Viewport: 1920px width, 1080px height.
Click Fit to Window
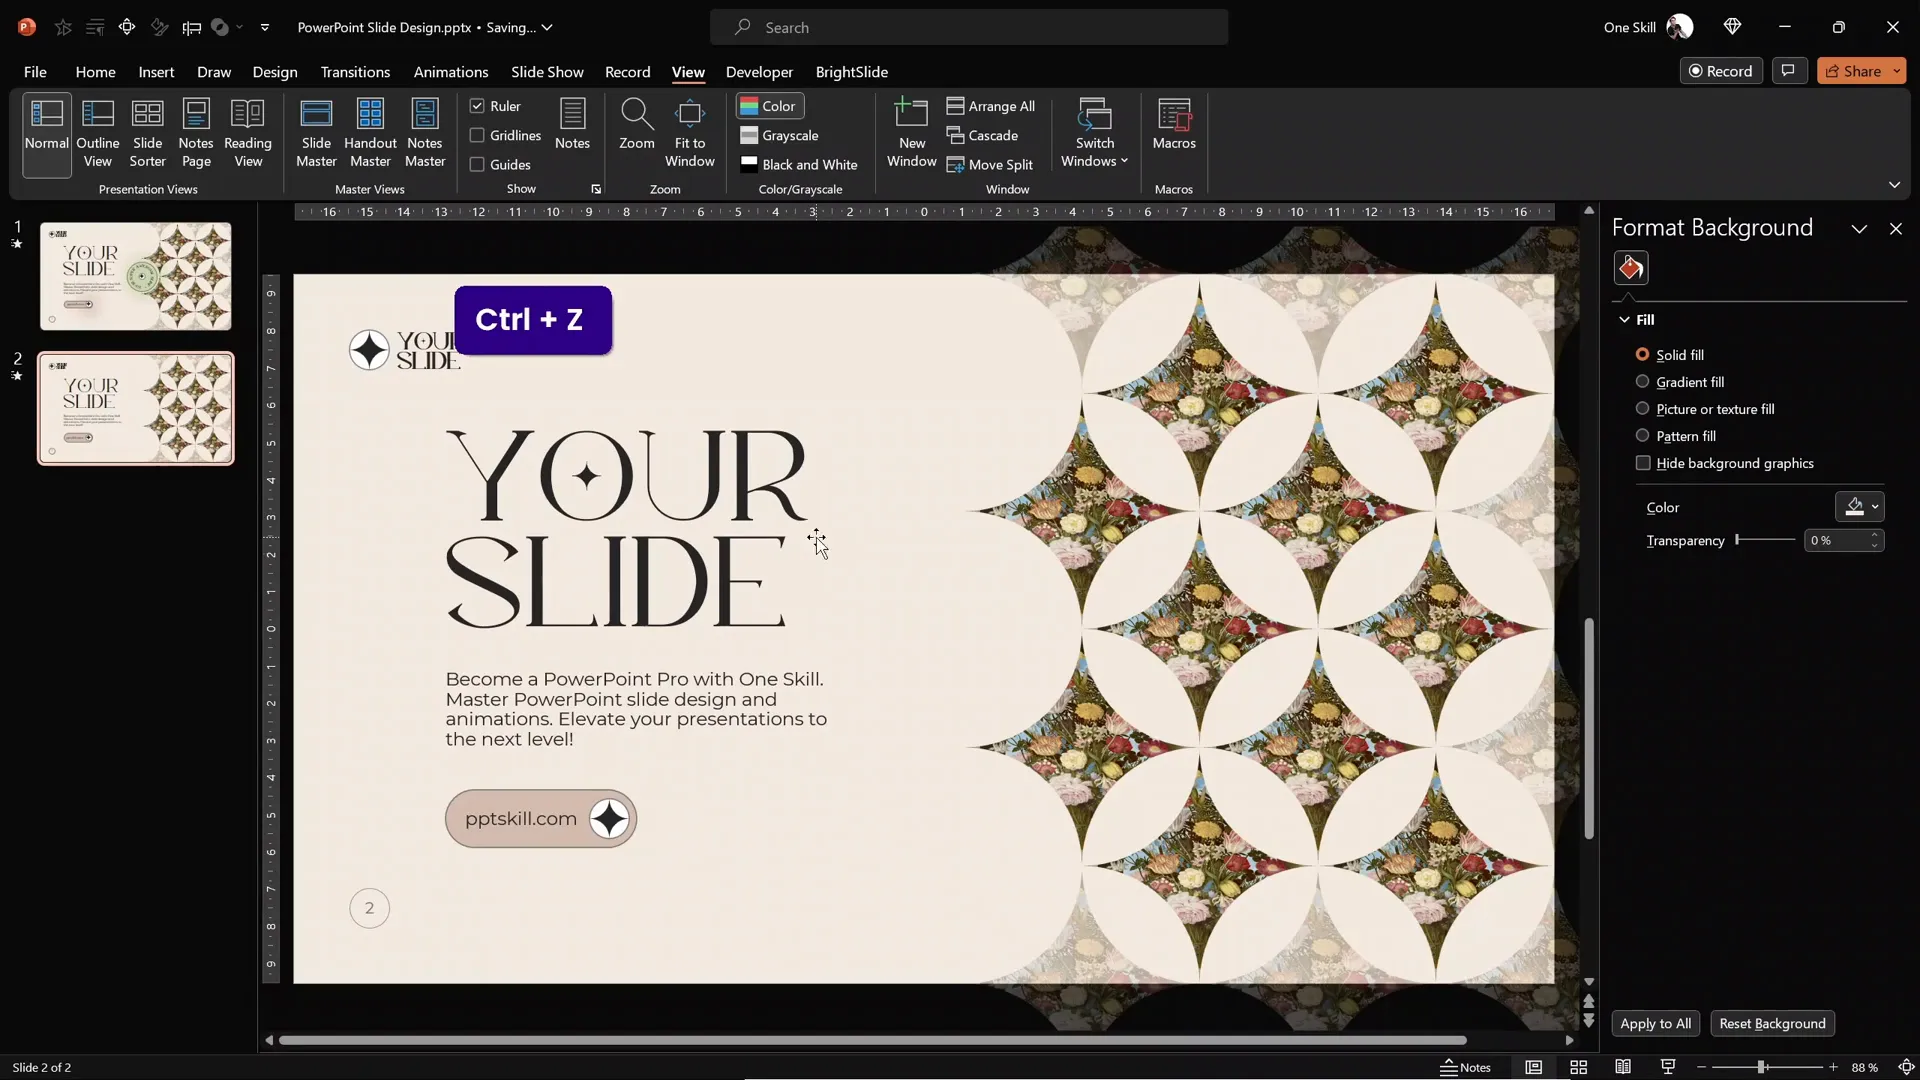(x=690, y=134)
